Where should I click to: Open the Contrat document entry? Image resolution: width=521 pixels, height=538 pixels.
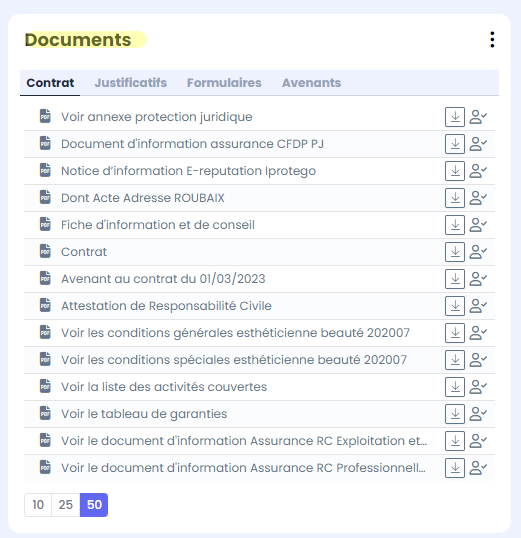click(x=84, y=252)
